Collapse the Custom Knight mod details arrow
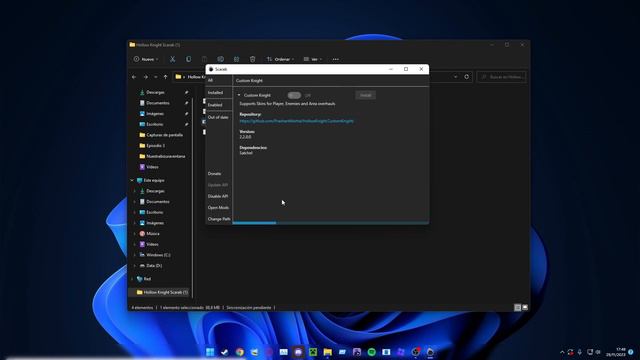This screenshot has width=640, height=360. click(239, 95)
